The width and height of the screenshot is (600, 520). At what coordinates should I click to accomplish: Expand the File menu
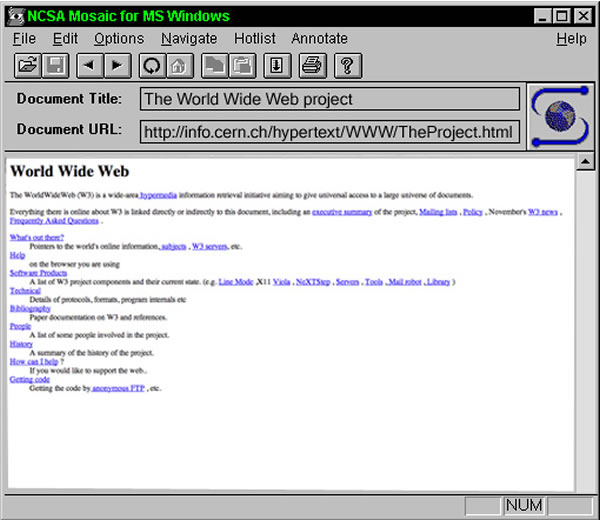click(25, 39)
